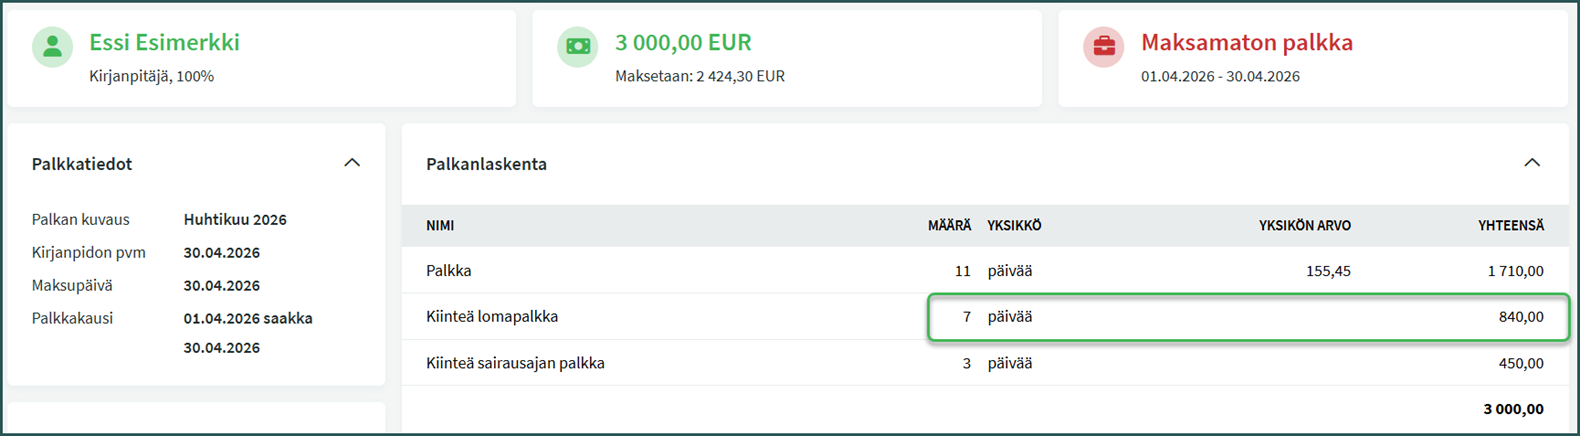Click the Huhtikuu 2026 salary description

tap(235, 220)
